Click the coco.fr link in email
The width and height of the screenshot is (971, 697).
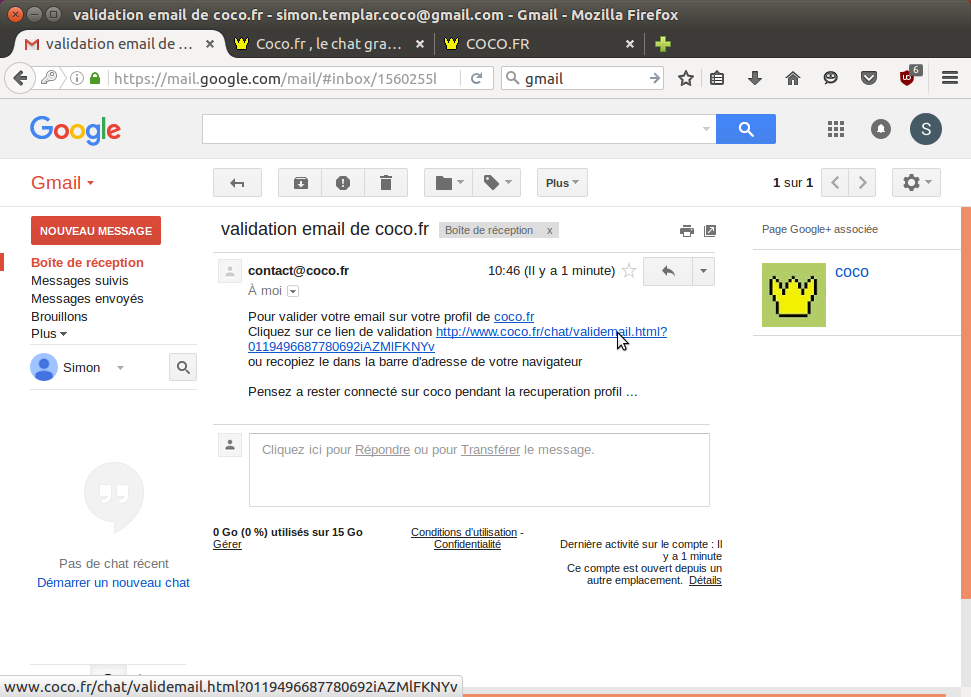pyautogui.click(x=514, y=316)
